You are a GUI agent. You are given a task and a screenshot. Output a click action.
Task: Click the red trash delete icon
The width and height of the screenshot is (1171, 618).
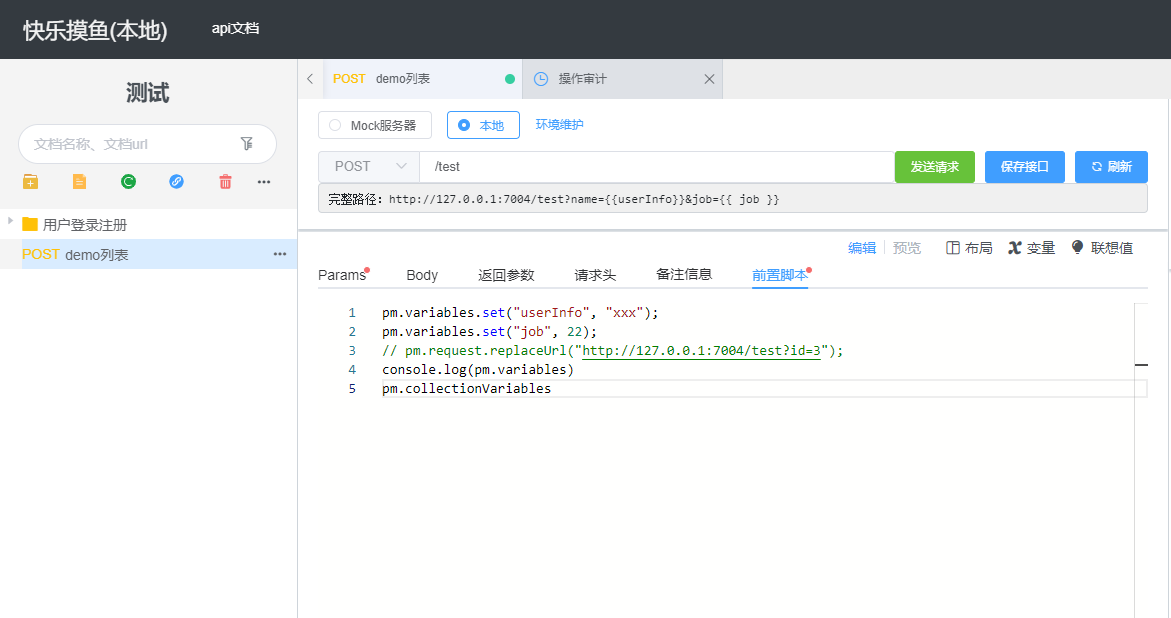click(x=225, y=181)
